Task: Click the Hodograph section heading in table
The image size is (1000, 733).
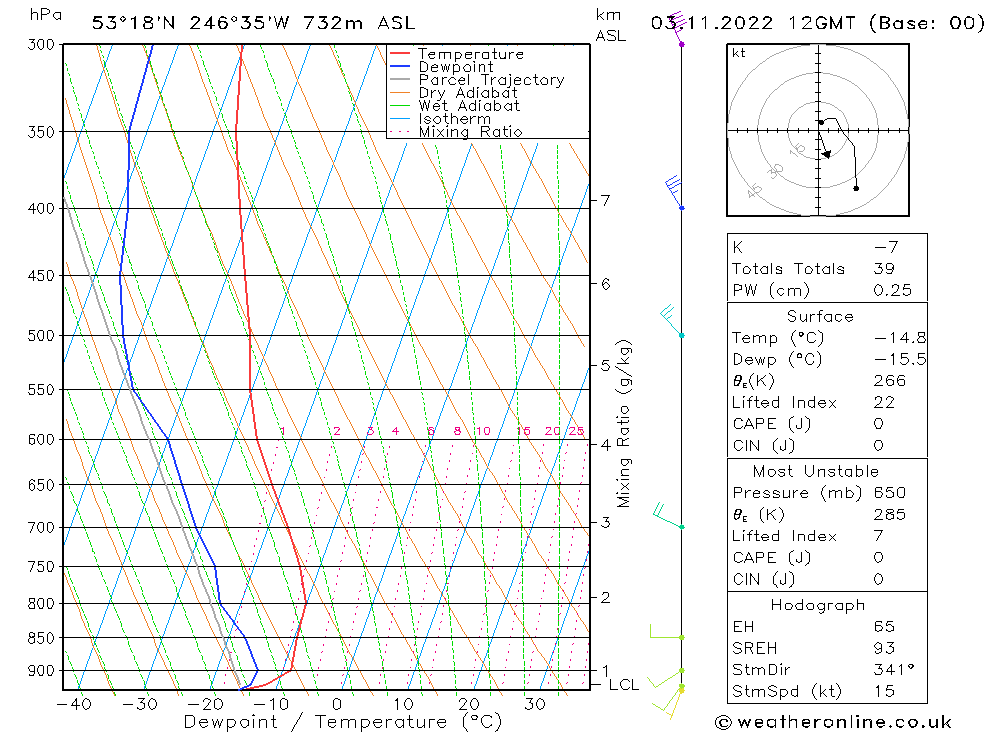Action: 818,605
